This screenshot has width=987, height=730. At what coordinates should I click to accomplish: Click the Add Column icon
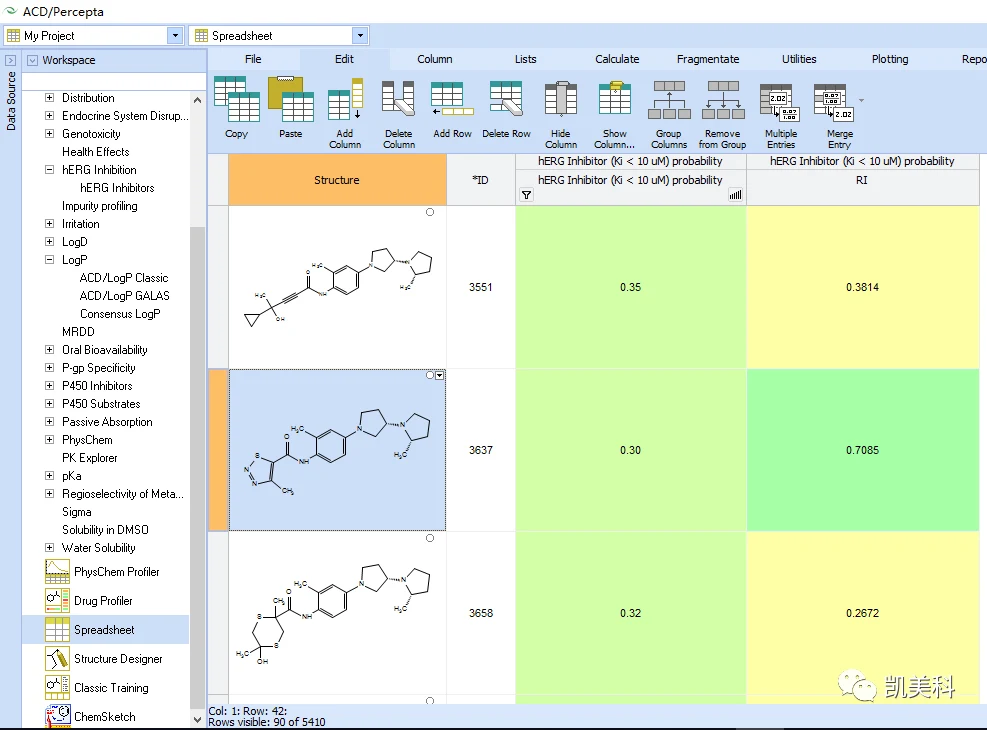point(345,99)
